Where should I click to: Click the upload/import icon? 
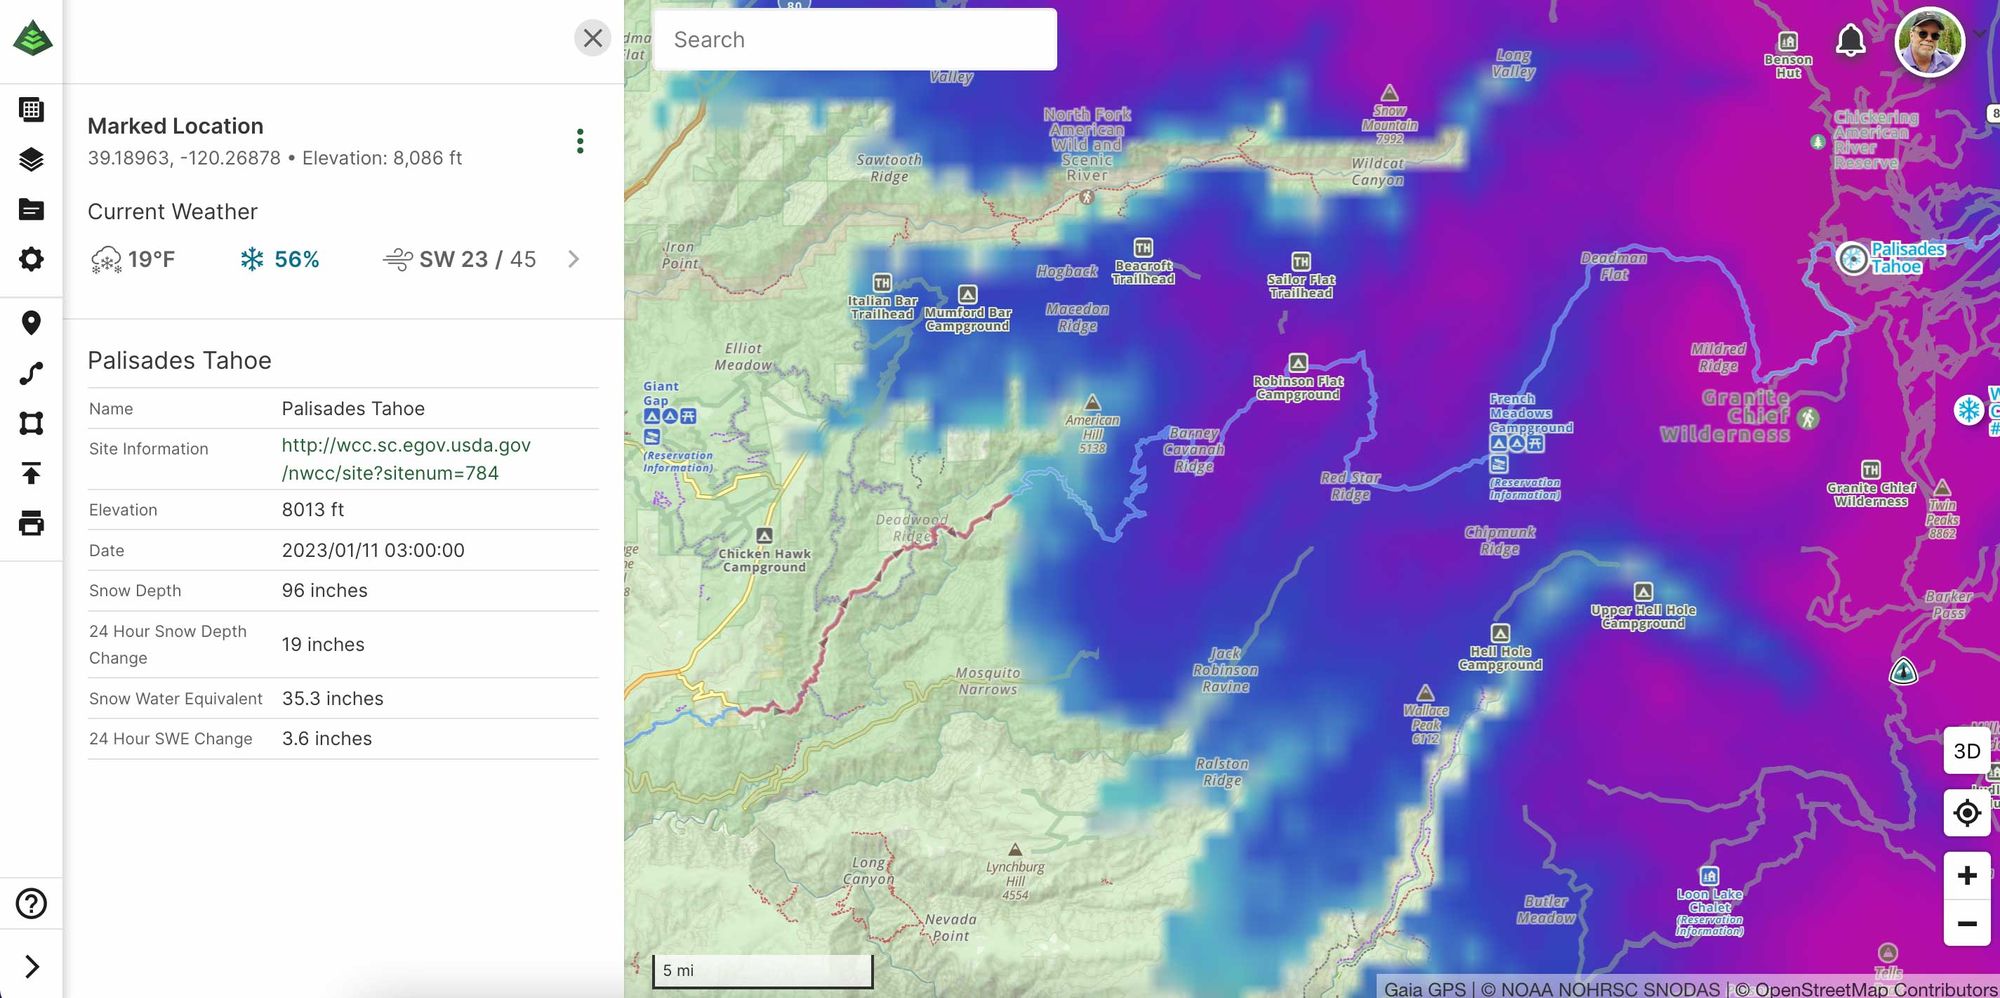point(32,473)
